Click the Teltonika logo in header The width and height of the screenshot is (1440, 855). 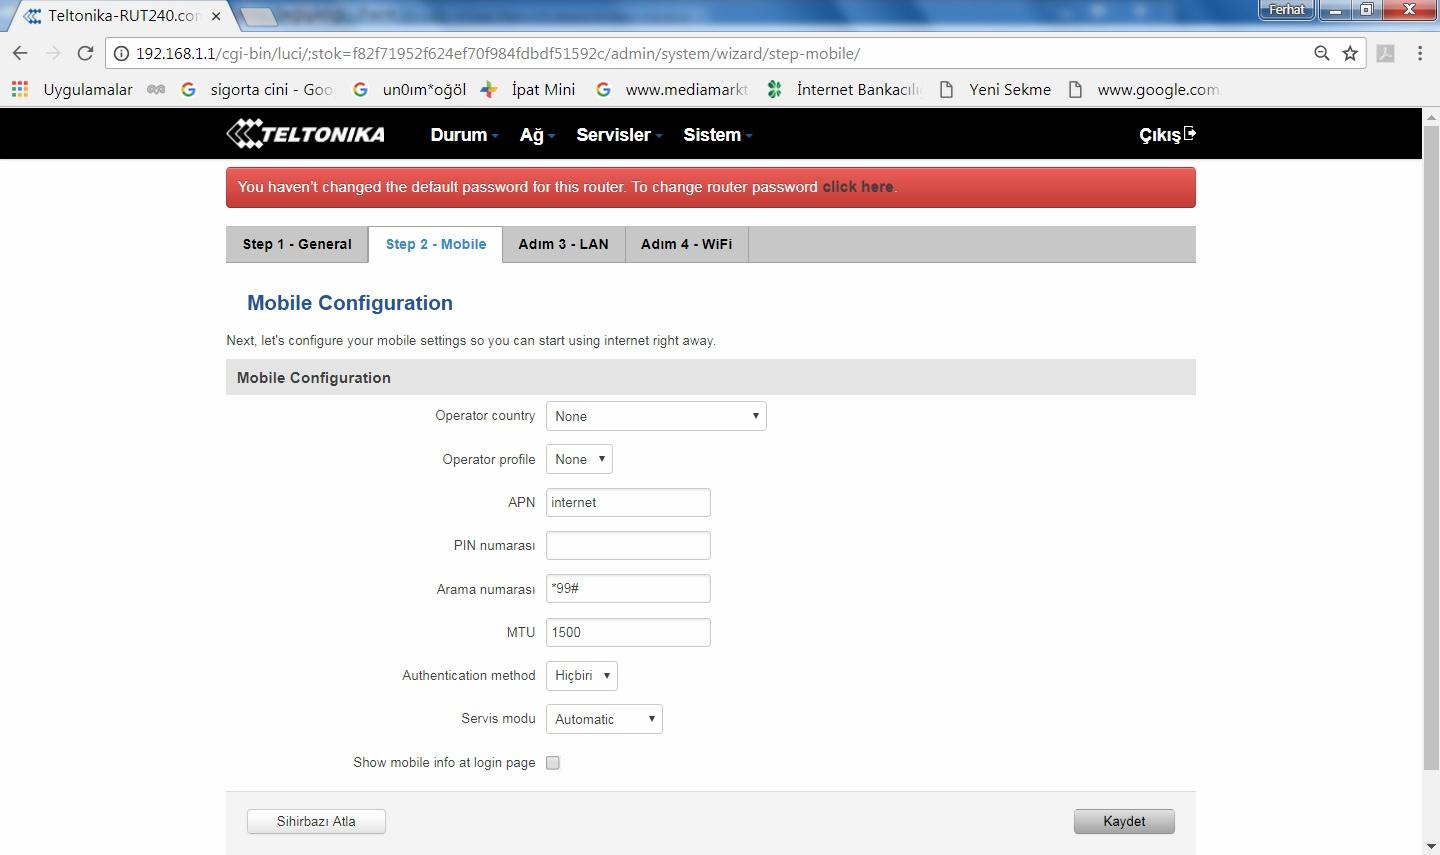tap(306, 134)
